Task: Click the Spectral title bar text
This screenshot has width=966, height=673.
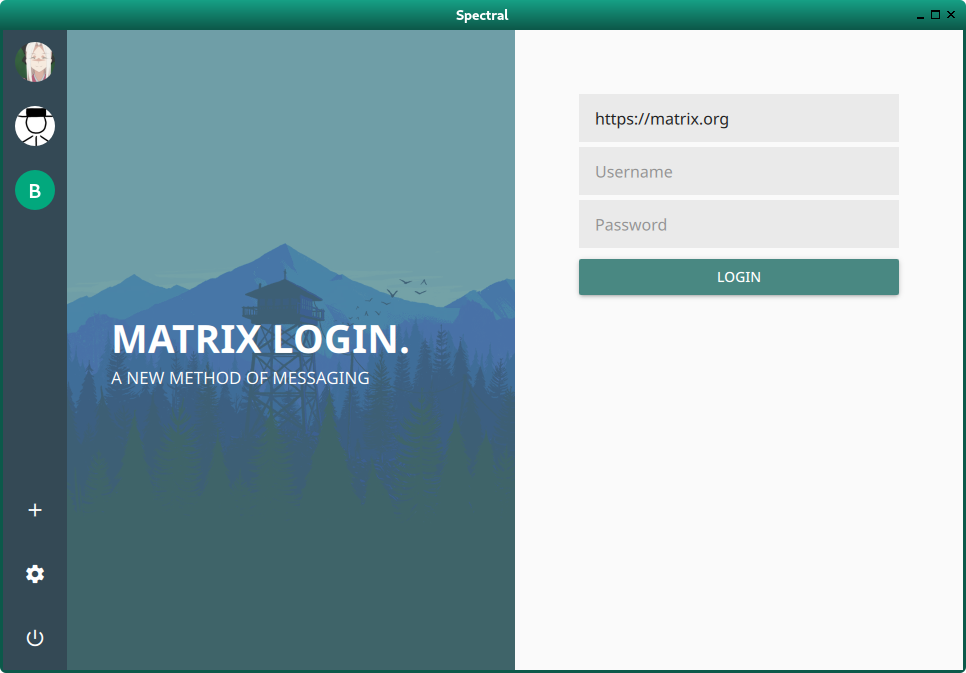Action: (482, 15)
